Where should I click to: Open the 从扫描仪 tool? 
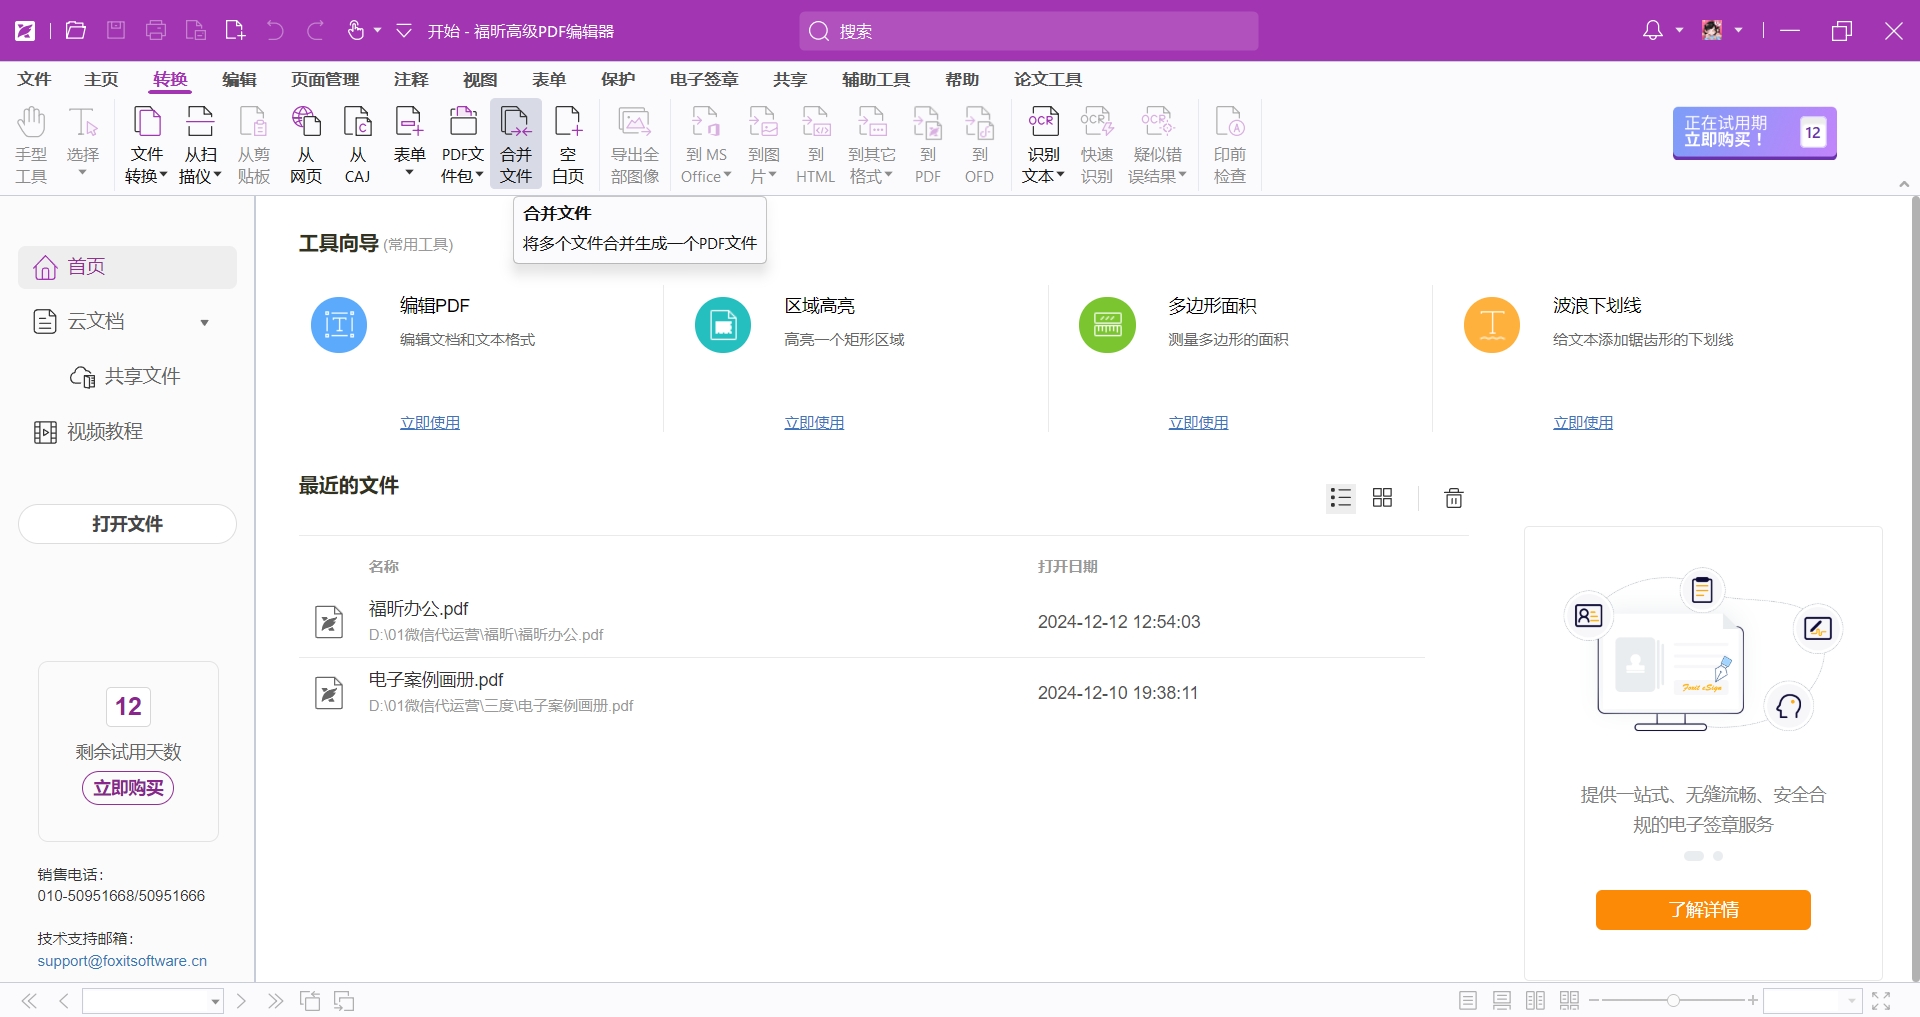coord(200,144)
